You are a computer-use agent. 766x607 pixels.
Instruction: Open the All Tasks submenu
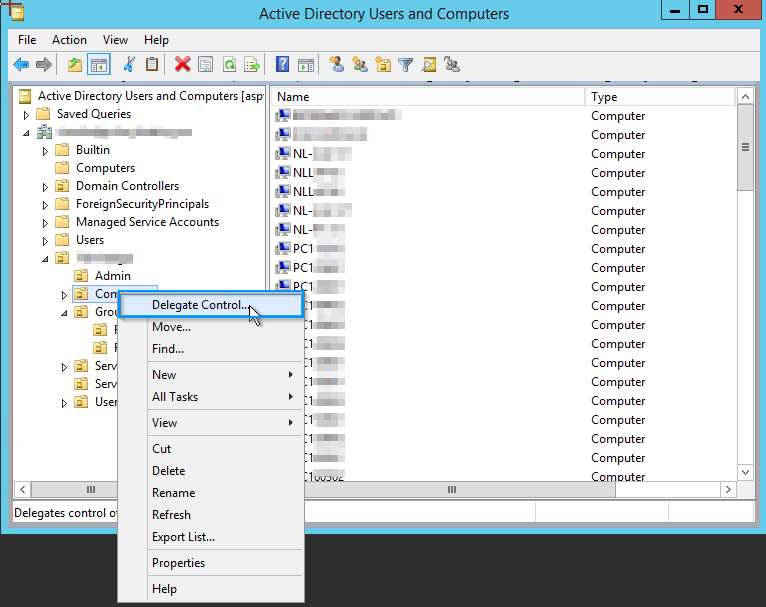[175, 397]
